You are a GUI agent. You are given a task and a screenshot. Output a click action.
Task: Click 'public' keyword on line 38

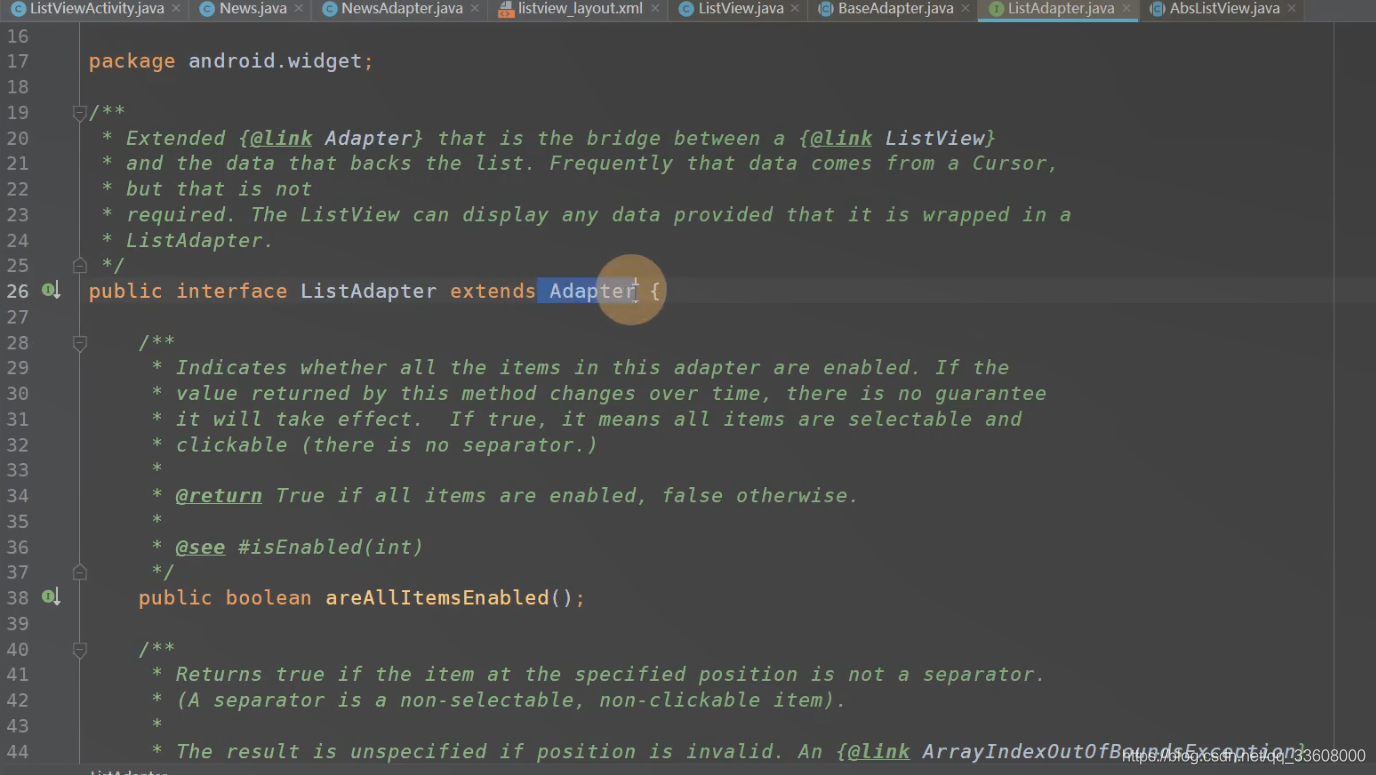175,598
